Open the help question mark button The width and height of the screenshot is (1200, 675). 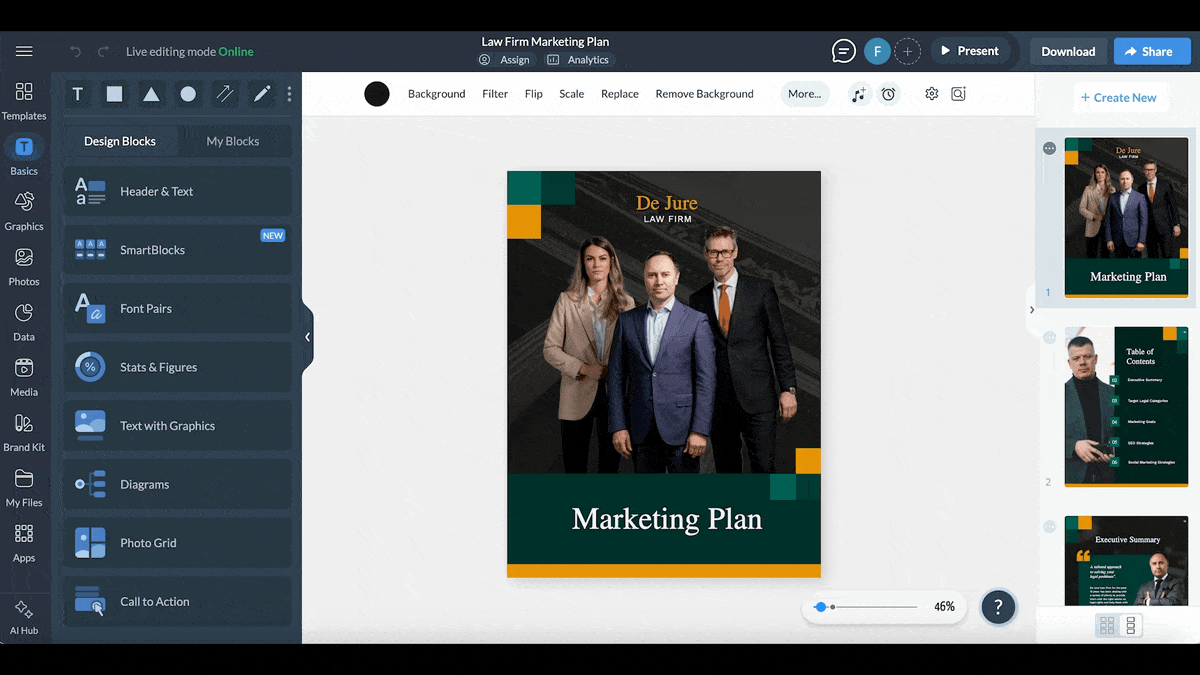[998, 607]
